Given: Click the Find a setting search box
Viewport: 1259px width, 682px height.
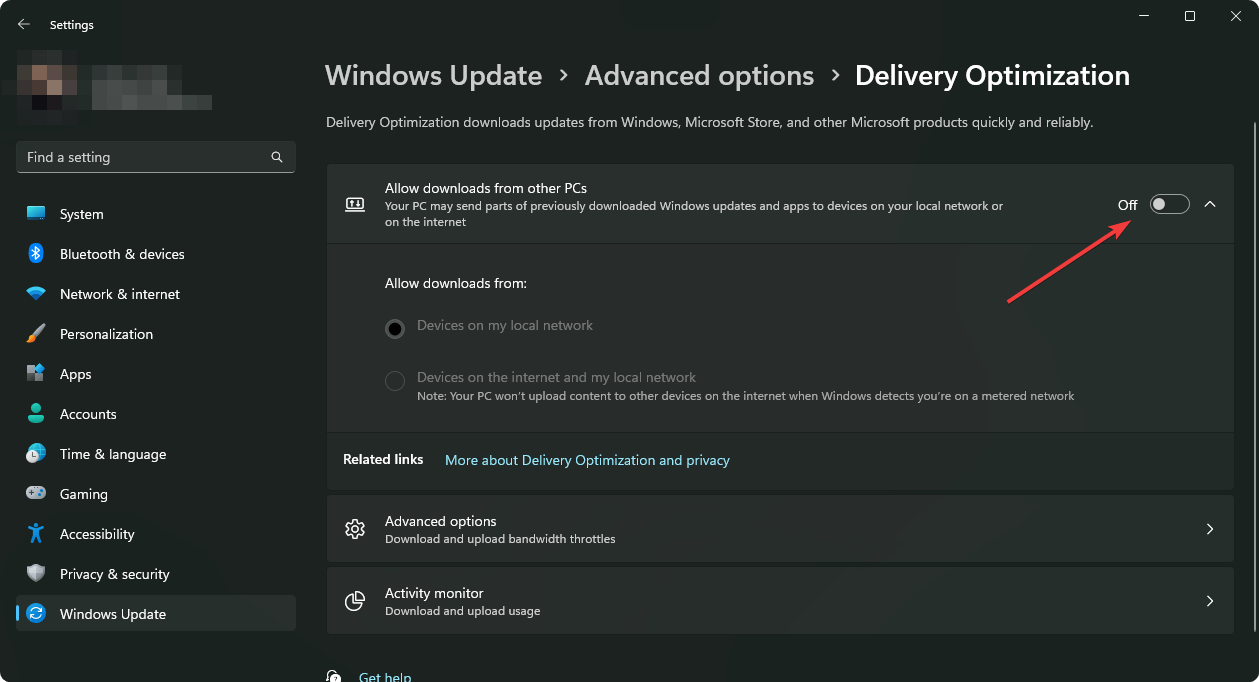Looking at the screenshot, I should pyautogui.click(x=156, y=157).
